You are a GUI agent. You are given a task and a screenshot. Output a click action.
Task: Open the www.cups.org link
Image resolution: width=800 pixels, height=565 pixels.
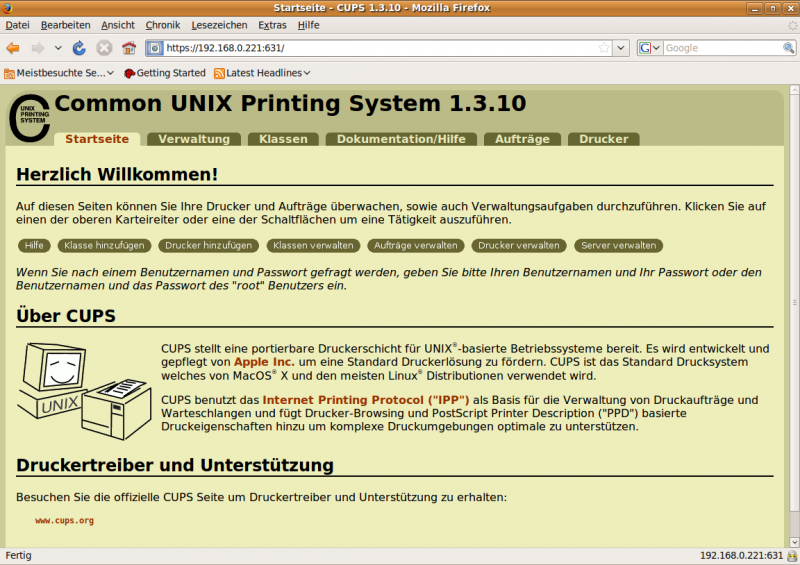(x=64, y=521)
